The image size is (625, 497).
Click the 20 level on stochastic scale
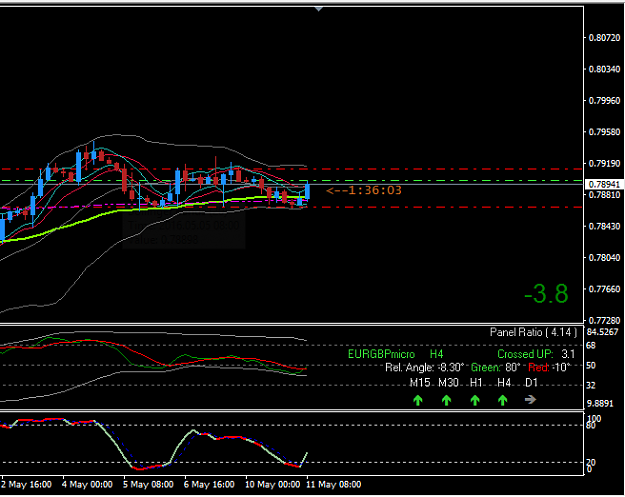(591, 462)
